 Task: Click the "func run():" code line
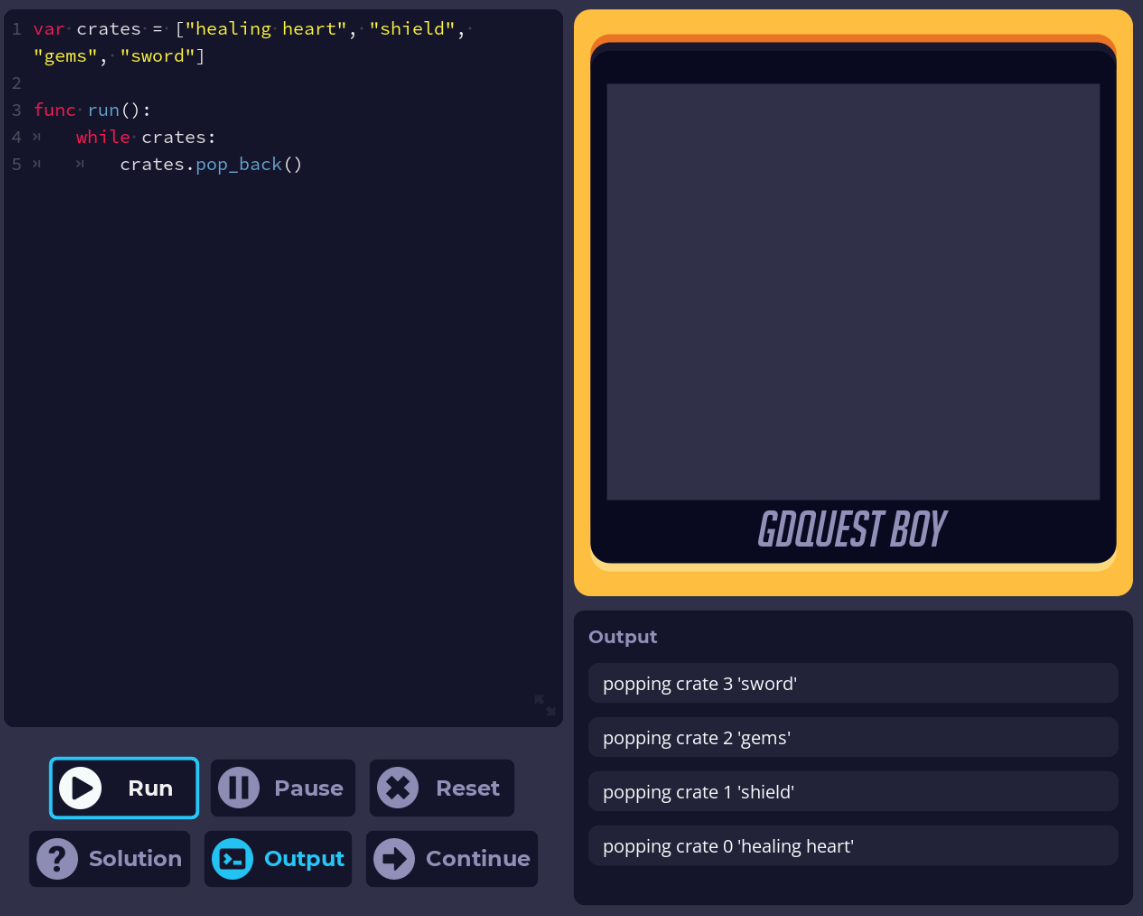click(x=92, y=110)
